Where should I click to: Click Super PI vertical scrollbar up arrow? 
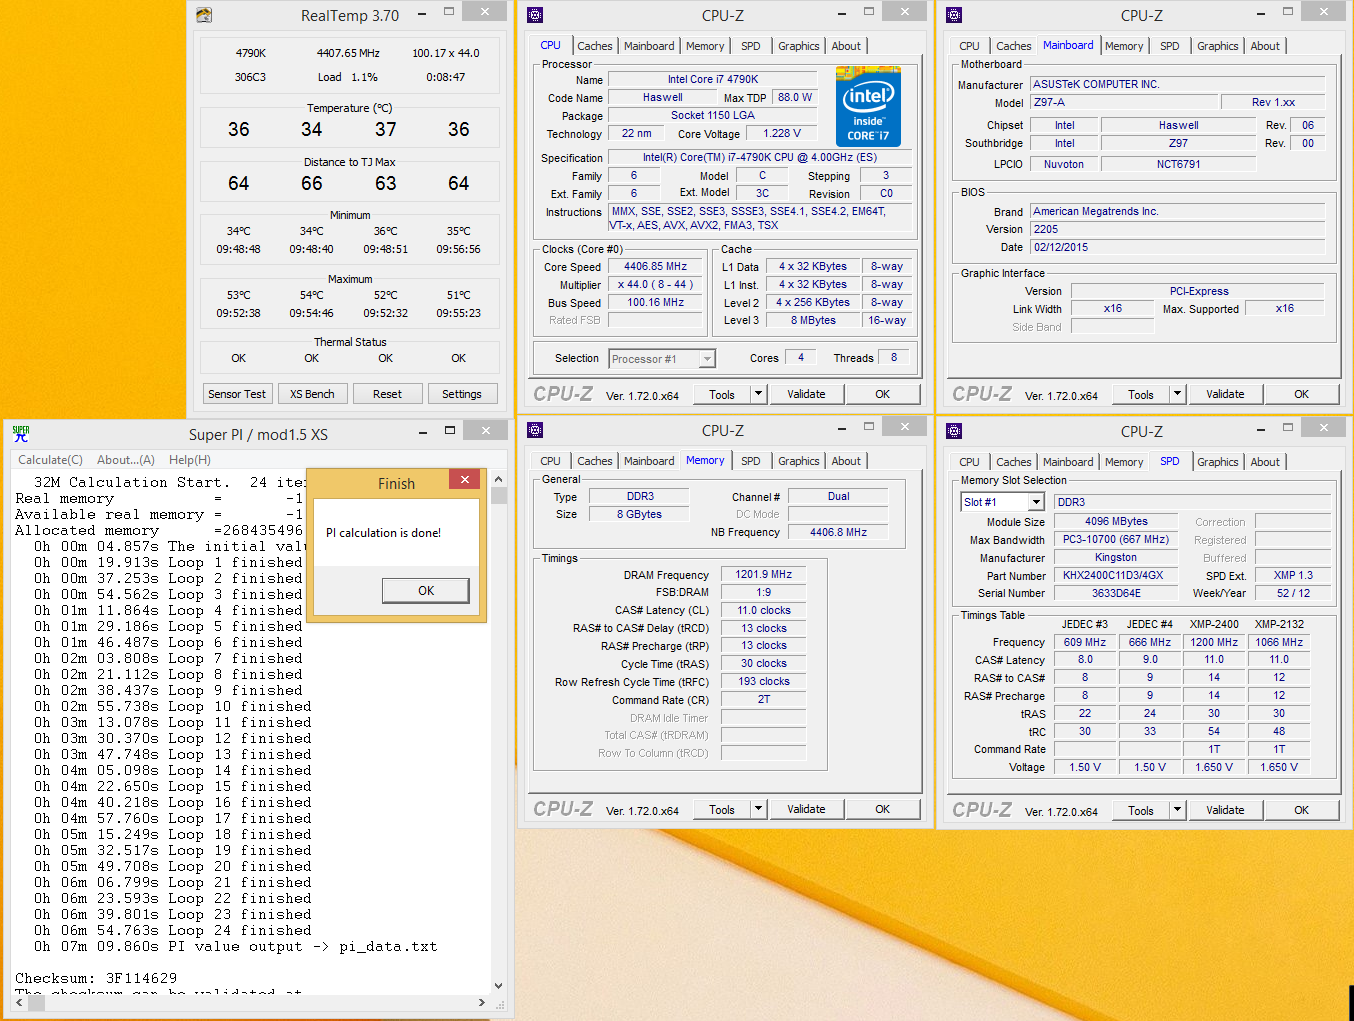click(499, 479)
